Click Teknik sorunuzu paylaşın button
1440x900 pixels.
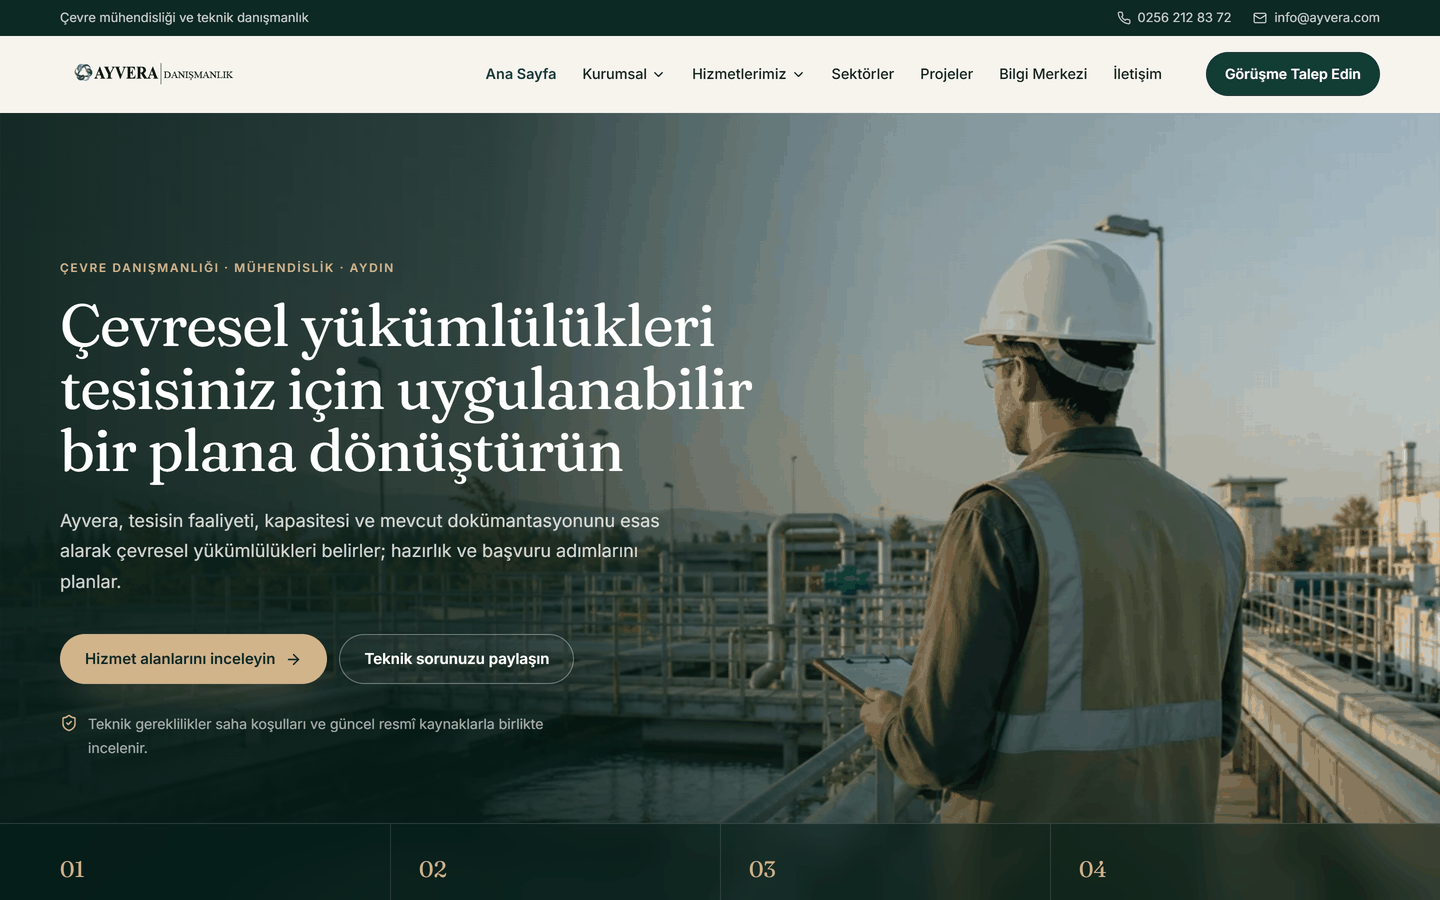click(456, 659)
